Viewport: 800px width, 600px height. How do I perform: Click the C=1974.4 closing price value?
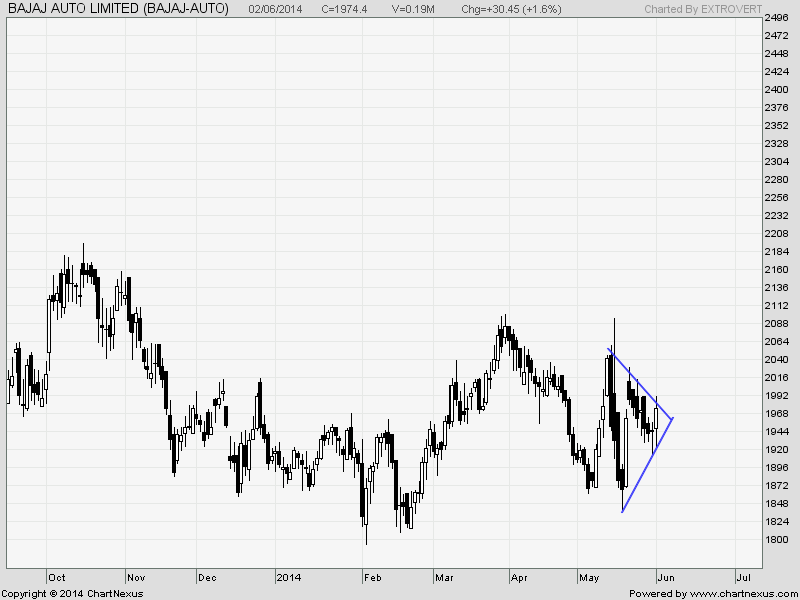347,9
